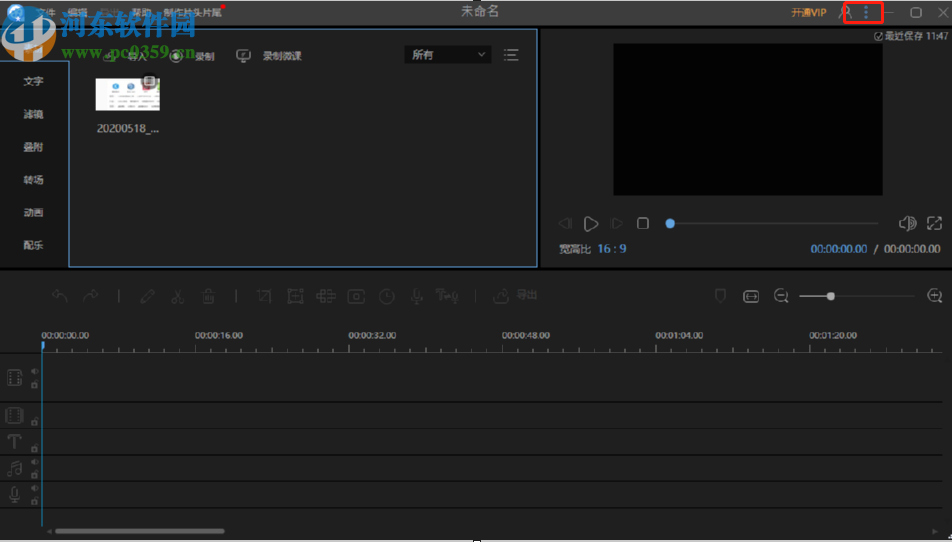
Task: Expand the 所有 media filter dropdown
Action: [448, 55]
